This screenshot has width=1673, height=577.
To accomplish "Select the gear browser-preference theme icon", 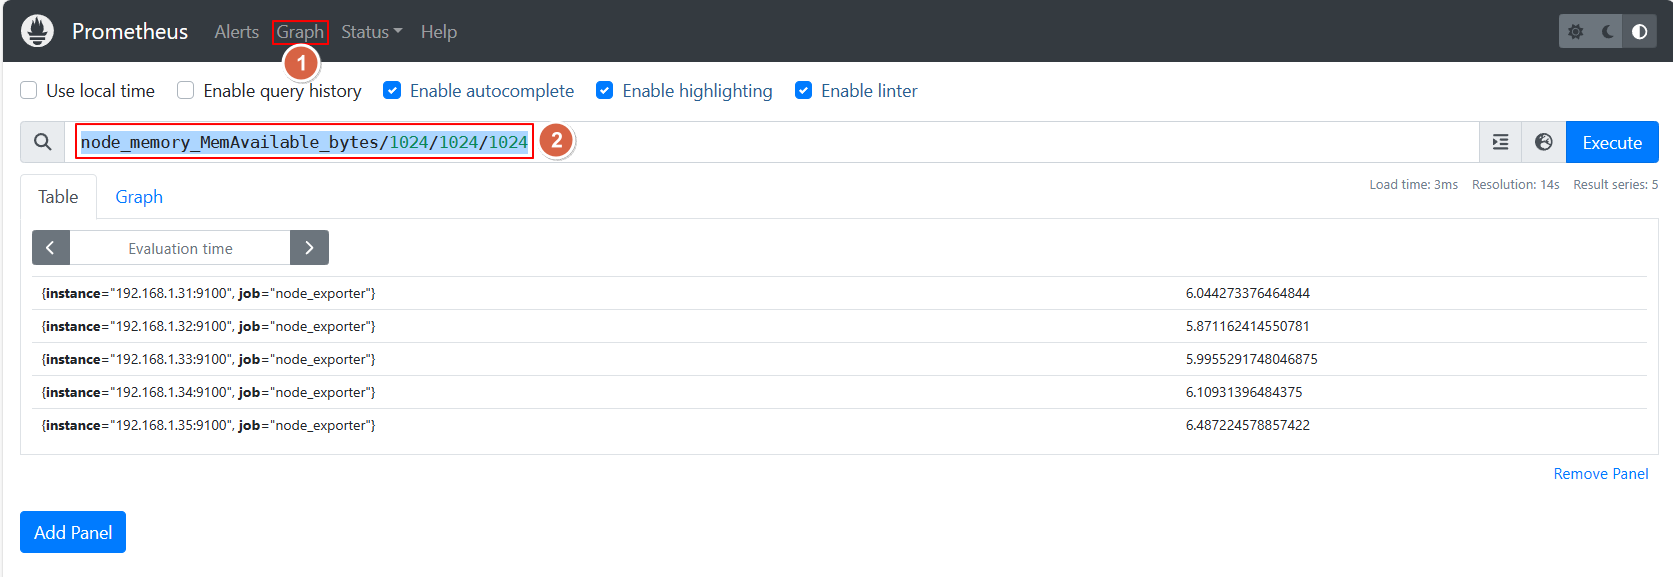I will [1576, 32].
